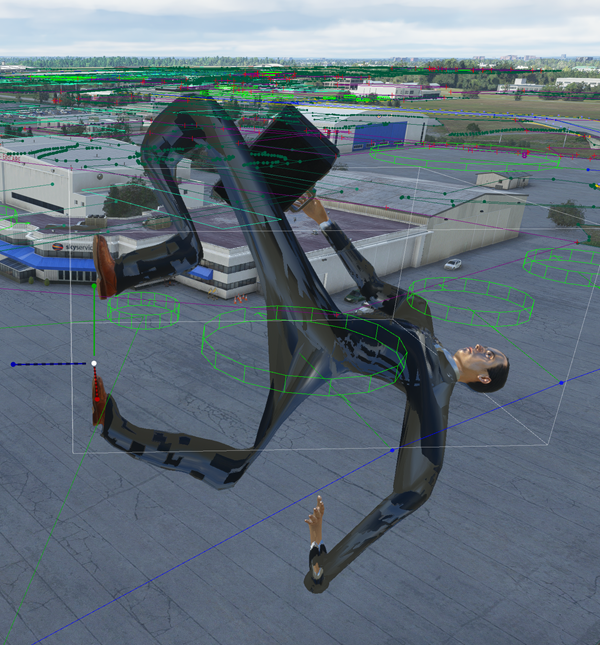Click the blue node on the lower blue line

click(392, 451)
